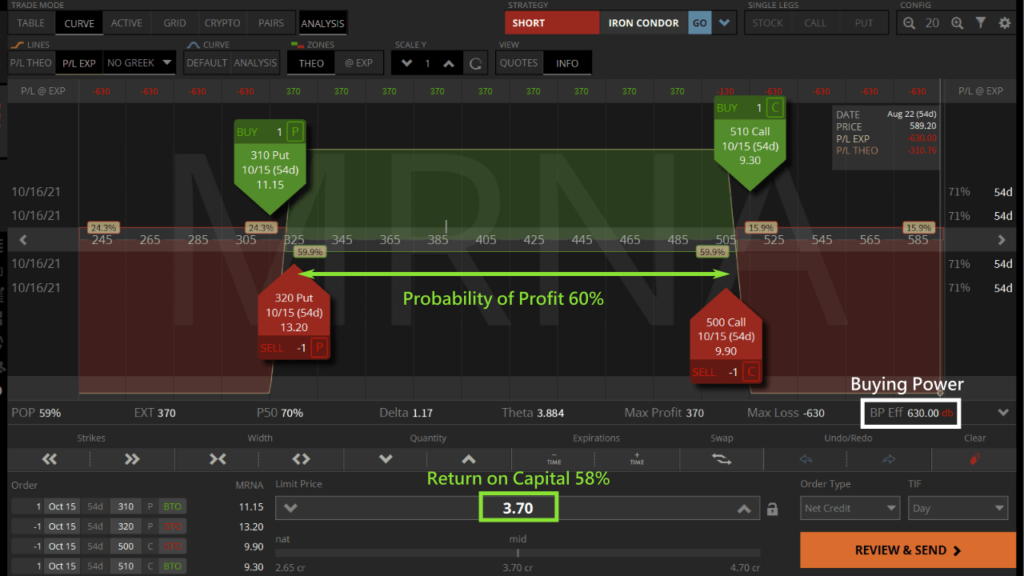Click the REVIEW & SEND button

coord(908,550)
